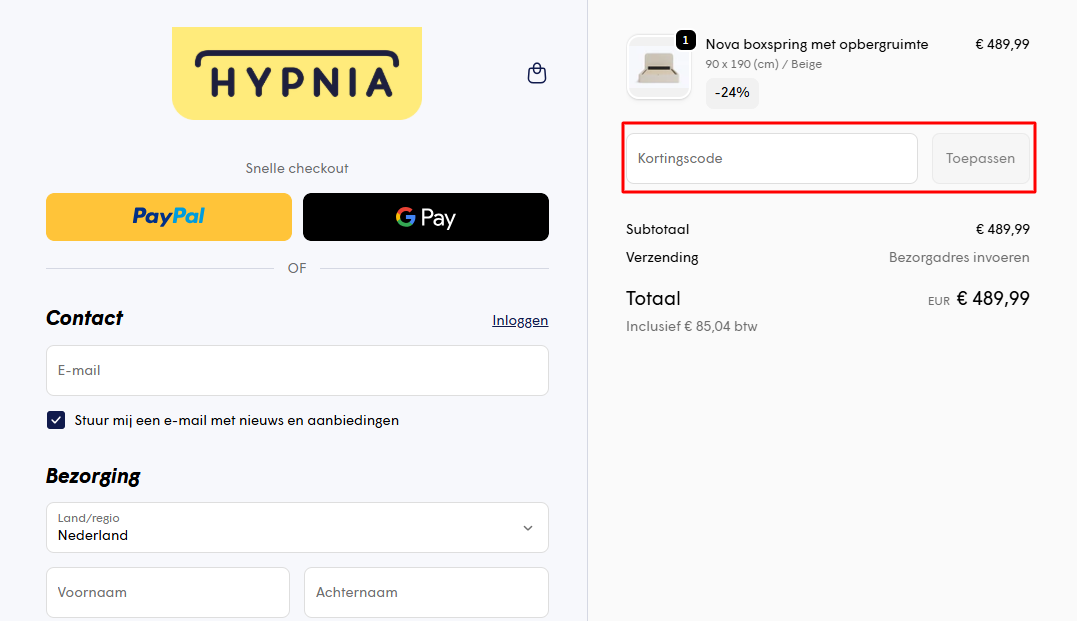Click the quantity badge on product thumbnail
The image size is (1077, 621).
pyautogui.click(x=686, y=40)
